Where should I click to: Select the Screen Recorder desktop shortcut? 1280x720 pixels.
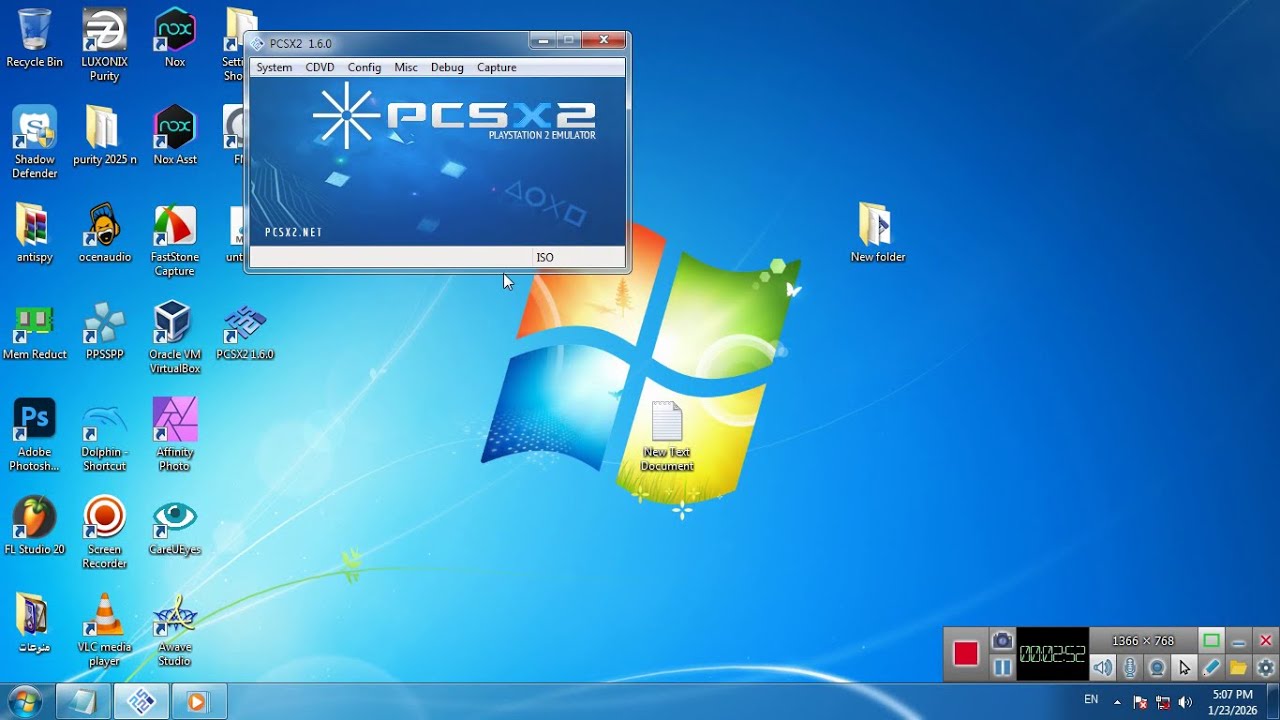pos(104,533)
